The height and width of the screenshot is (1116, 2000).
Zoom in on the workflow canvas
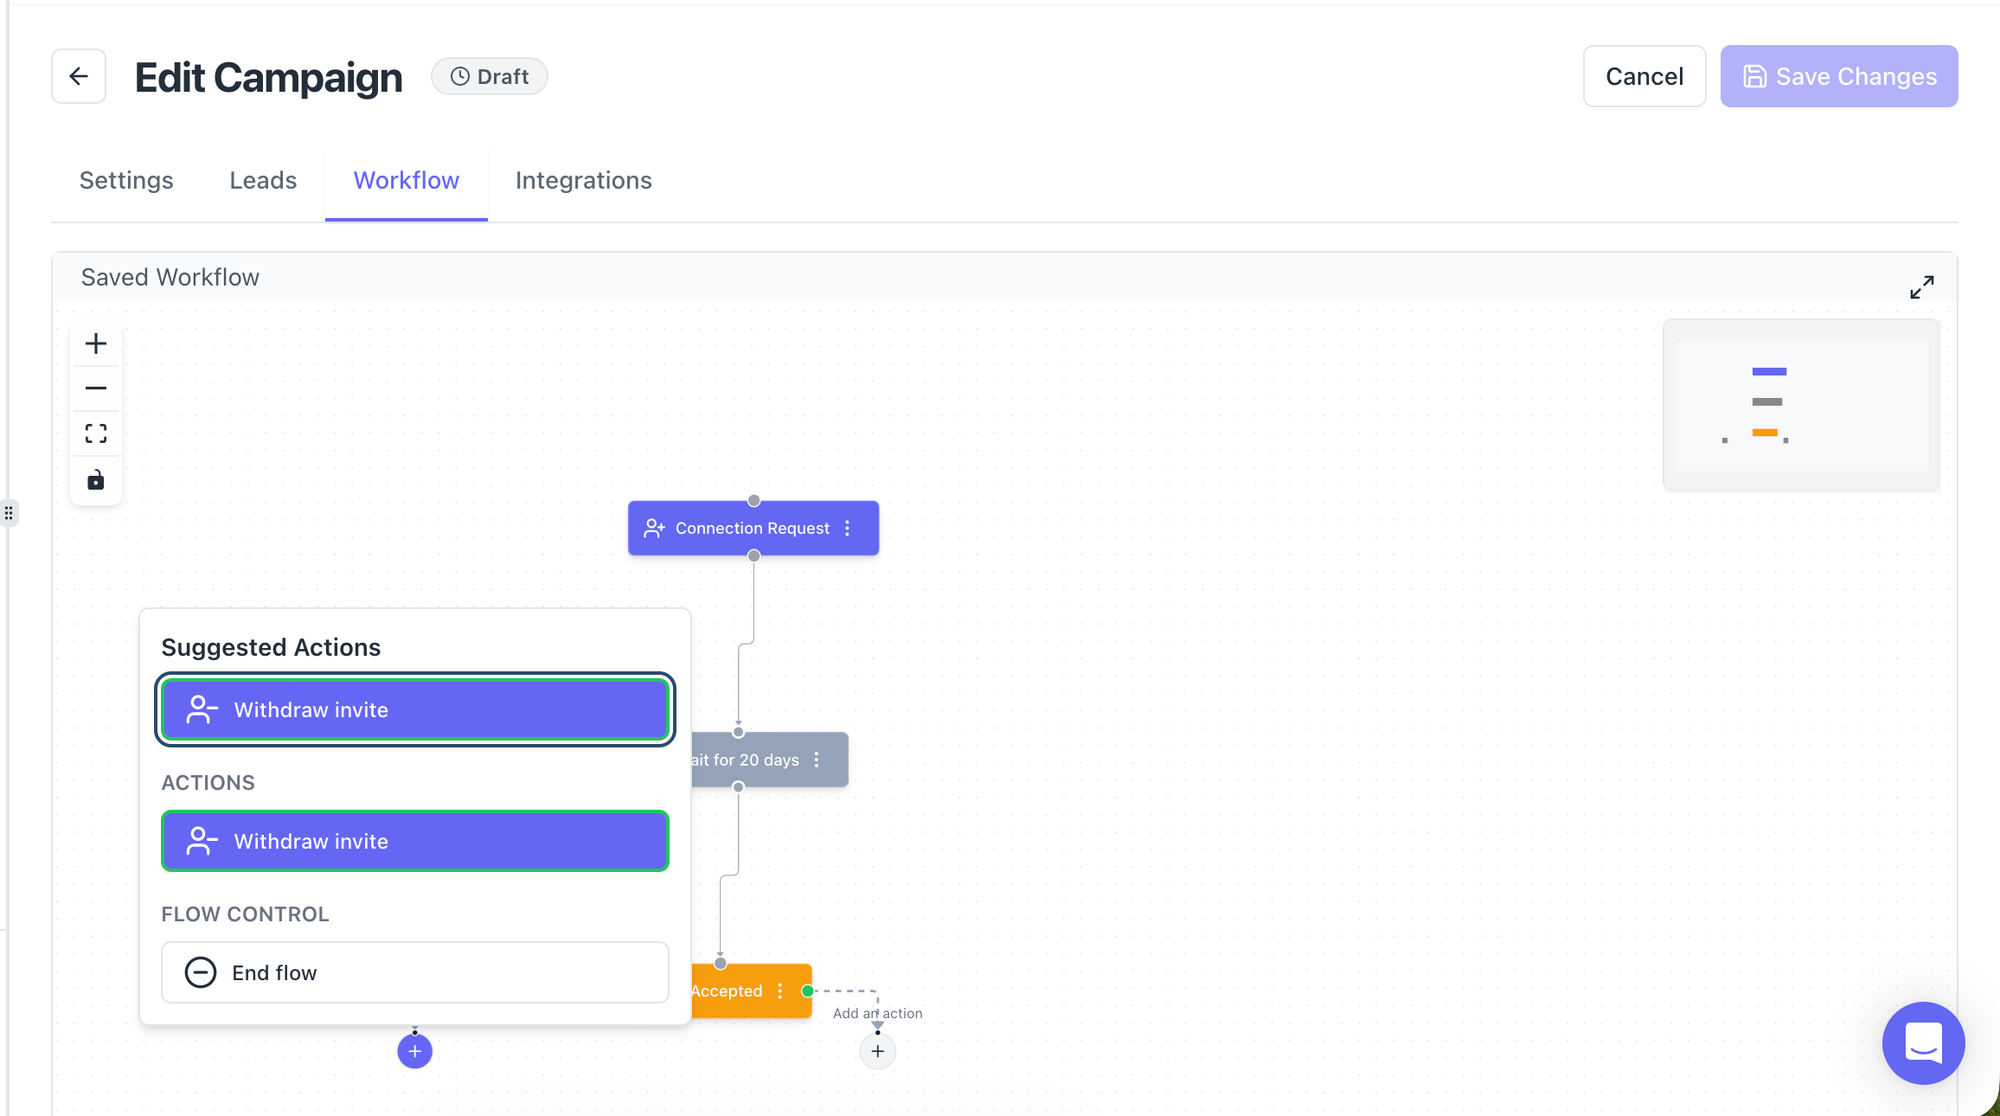point(96,344)
